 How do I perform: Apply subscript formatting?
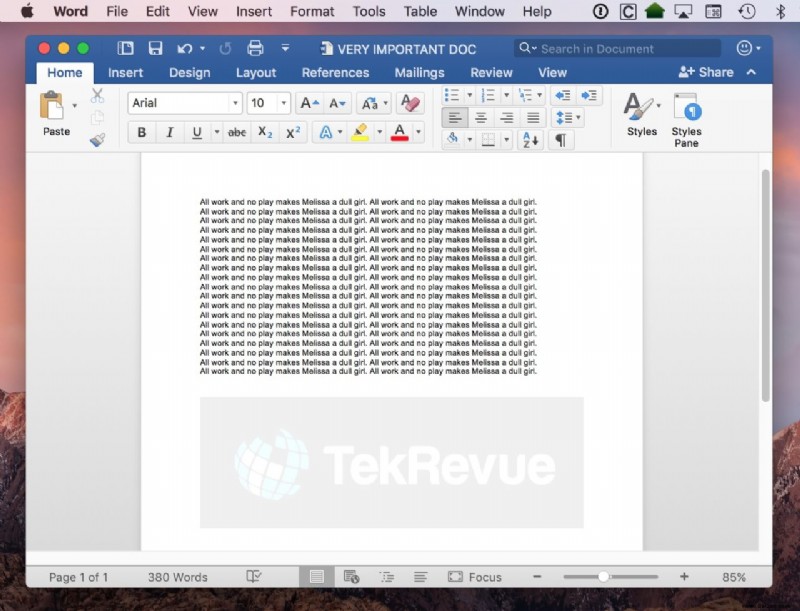click(265, 133)
